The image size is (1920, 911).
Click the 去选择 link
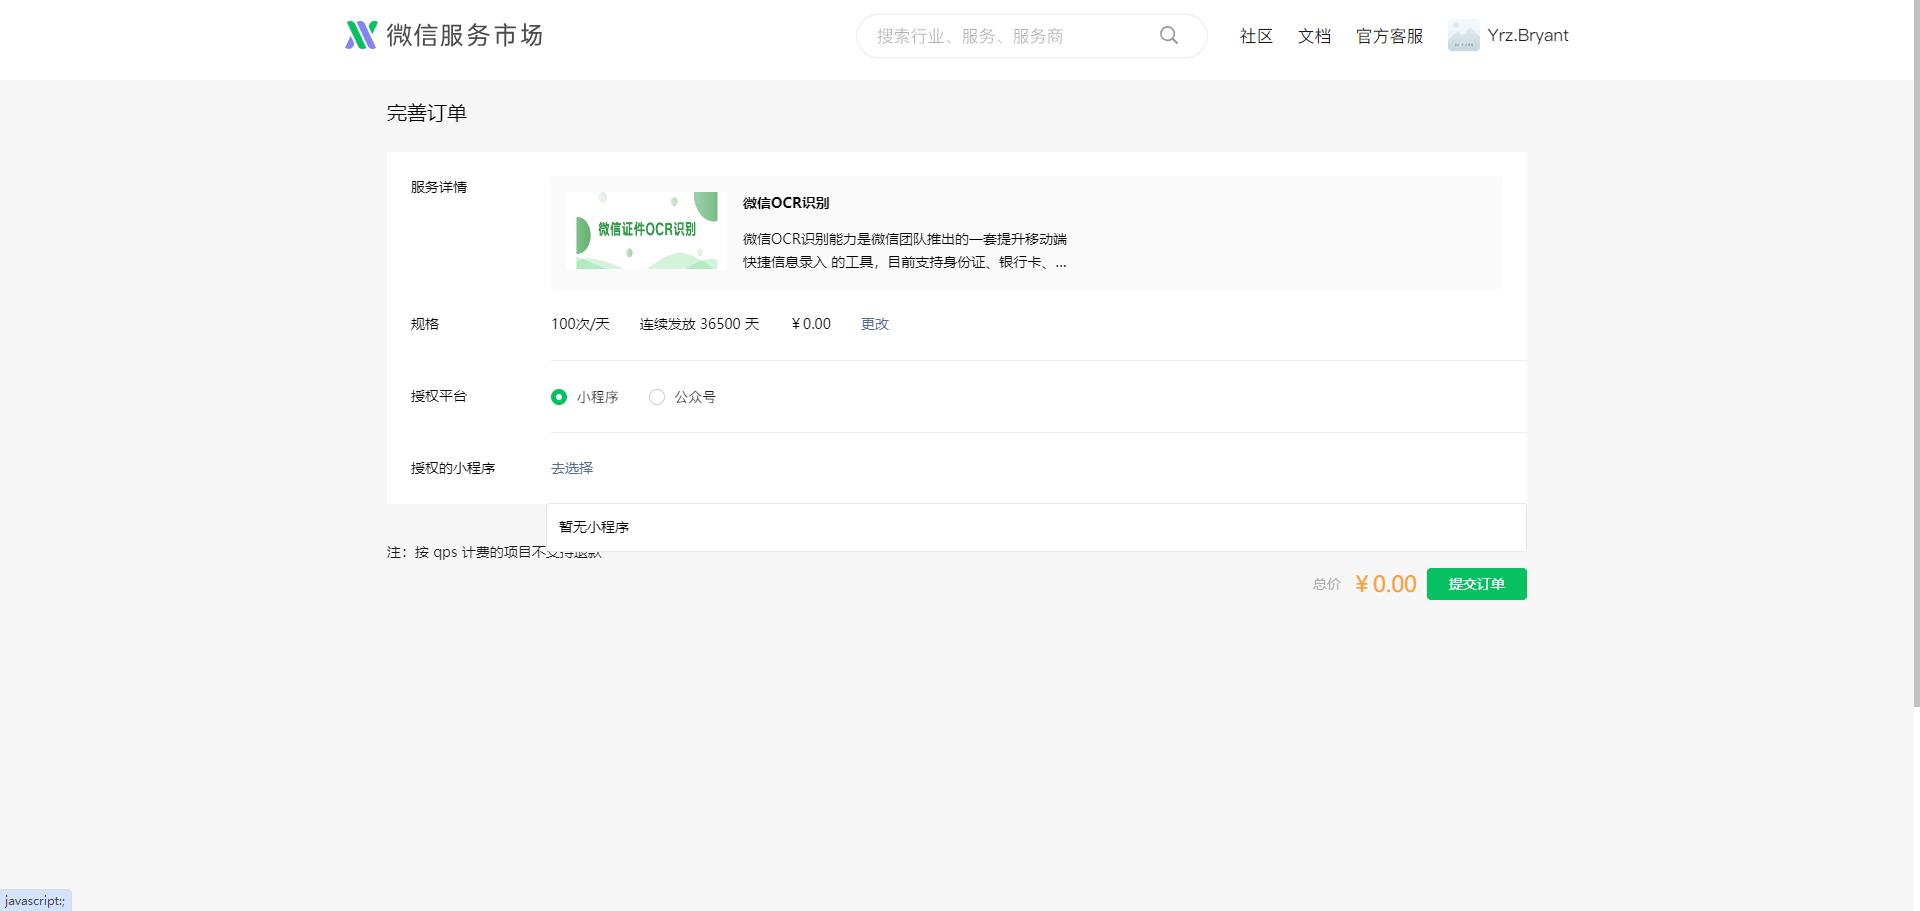click(x=572, y=468)
